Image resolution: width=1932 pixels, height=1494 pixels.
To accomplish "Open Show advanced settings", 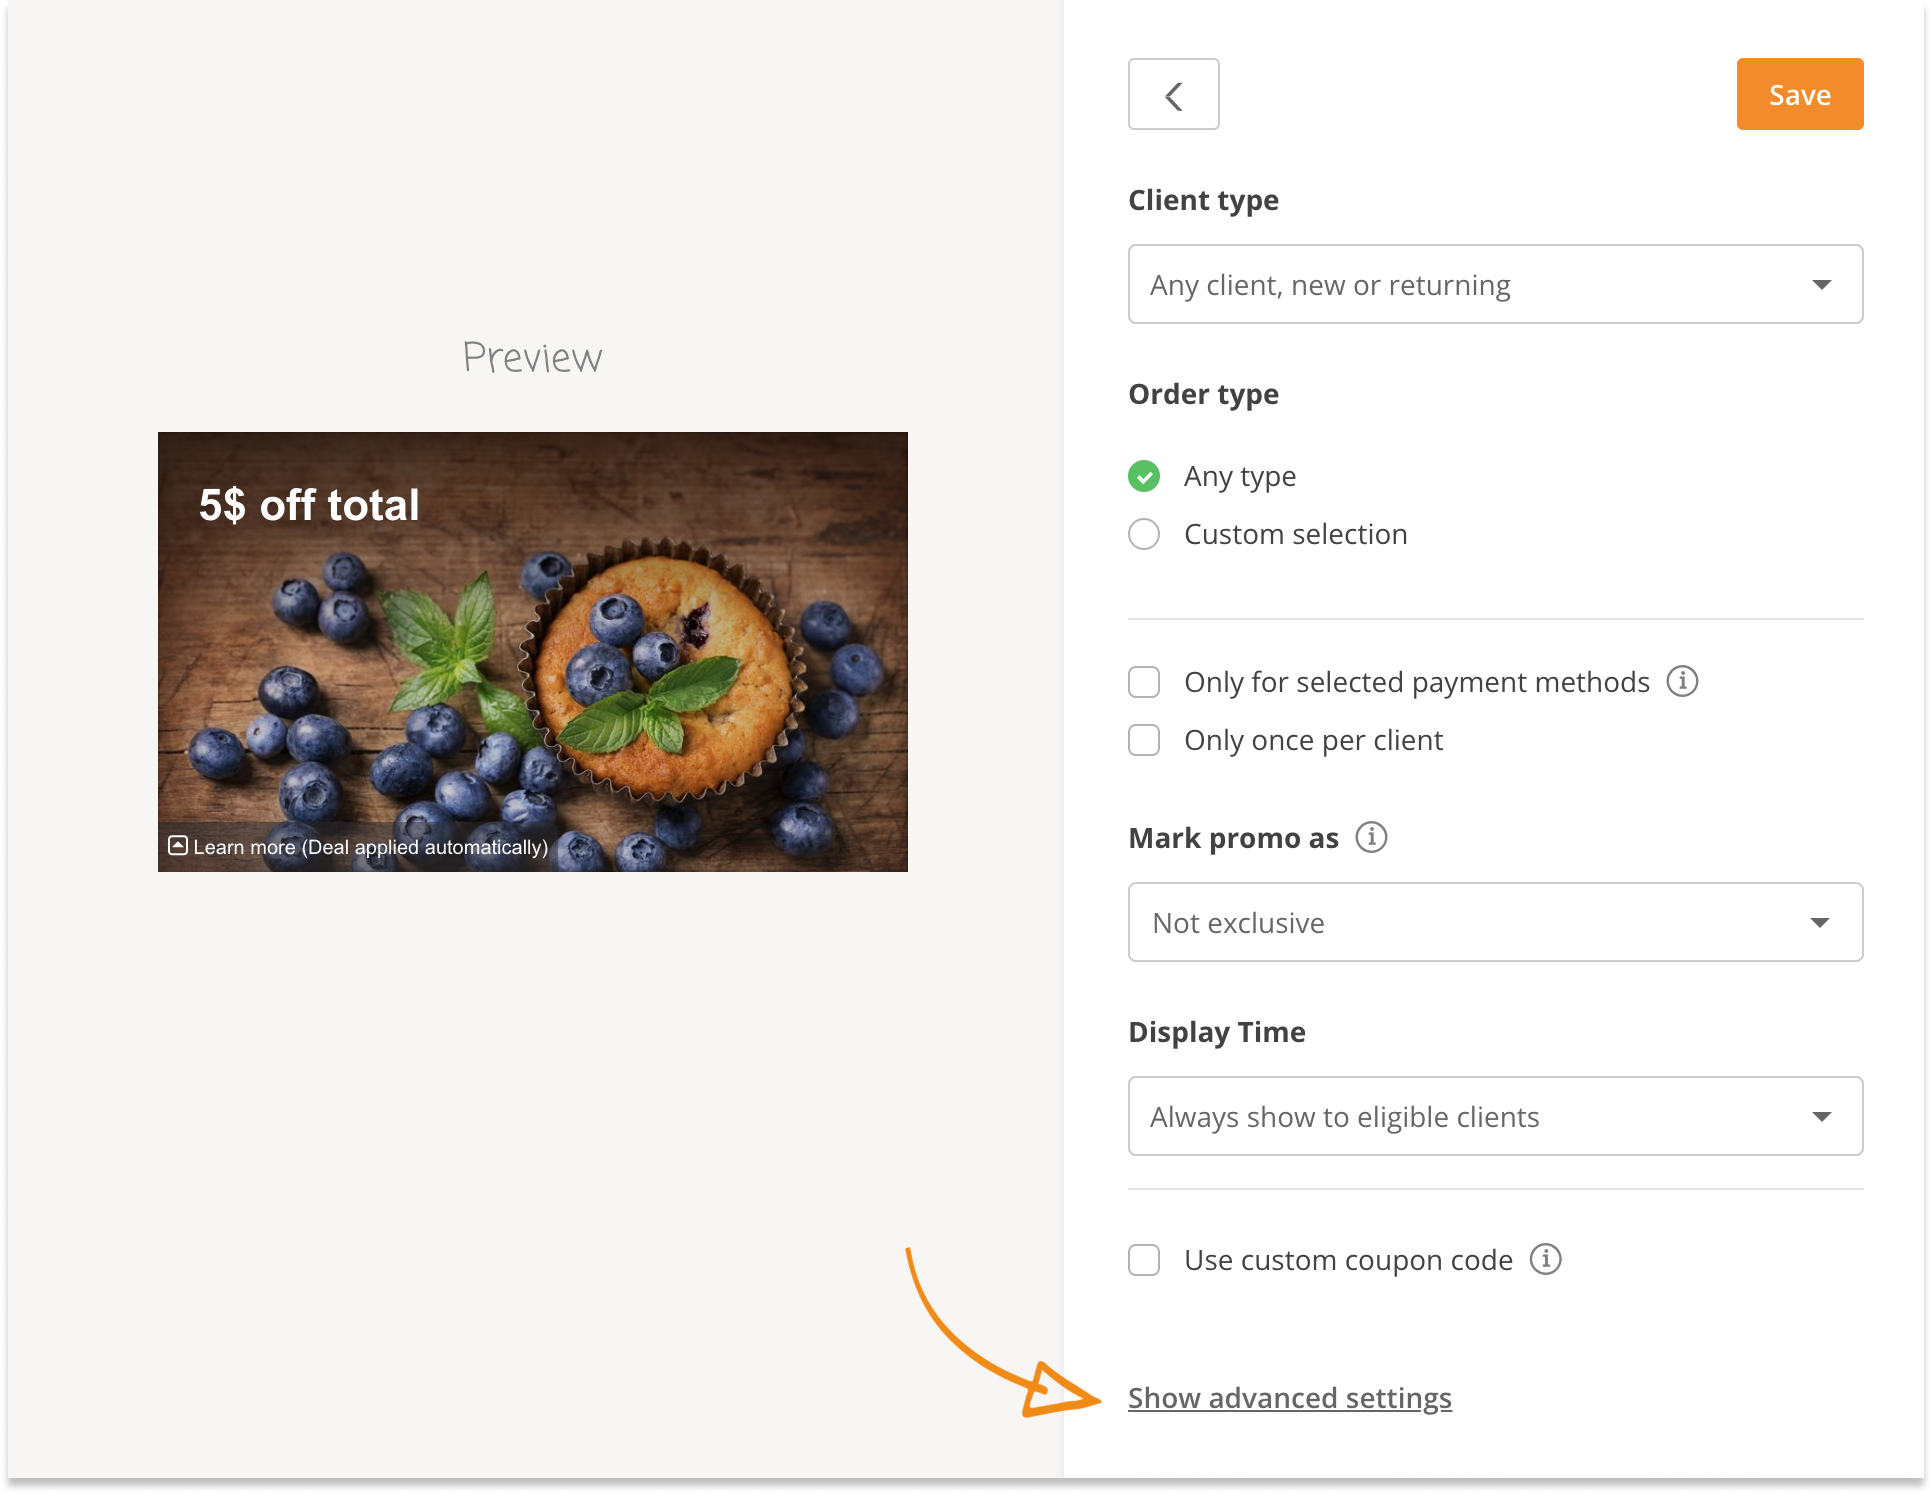I will tap(1289, 1398).
